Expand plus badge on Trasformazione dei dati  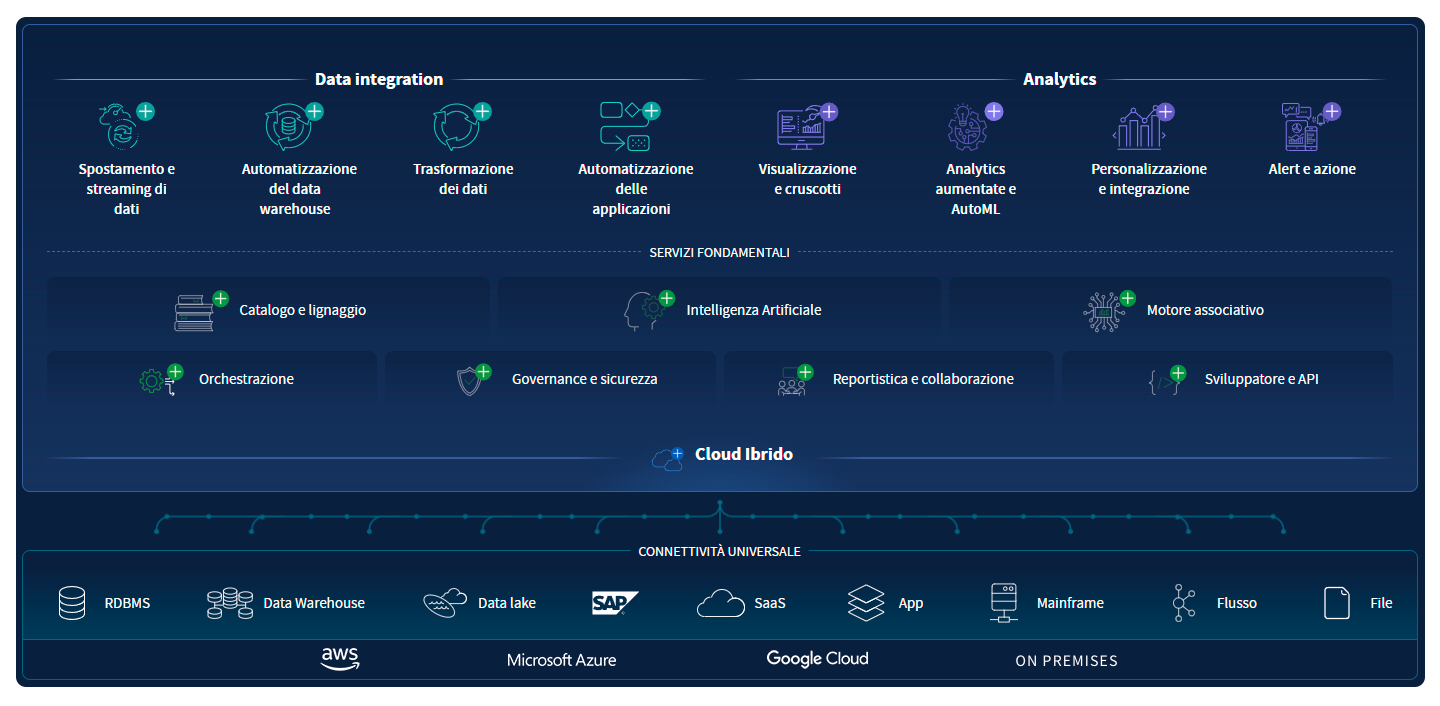(482, 111)
